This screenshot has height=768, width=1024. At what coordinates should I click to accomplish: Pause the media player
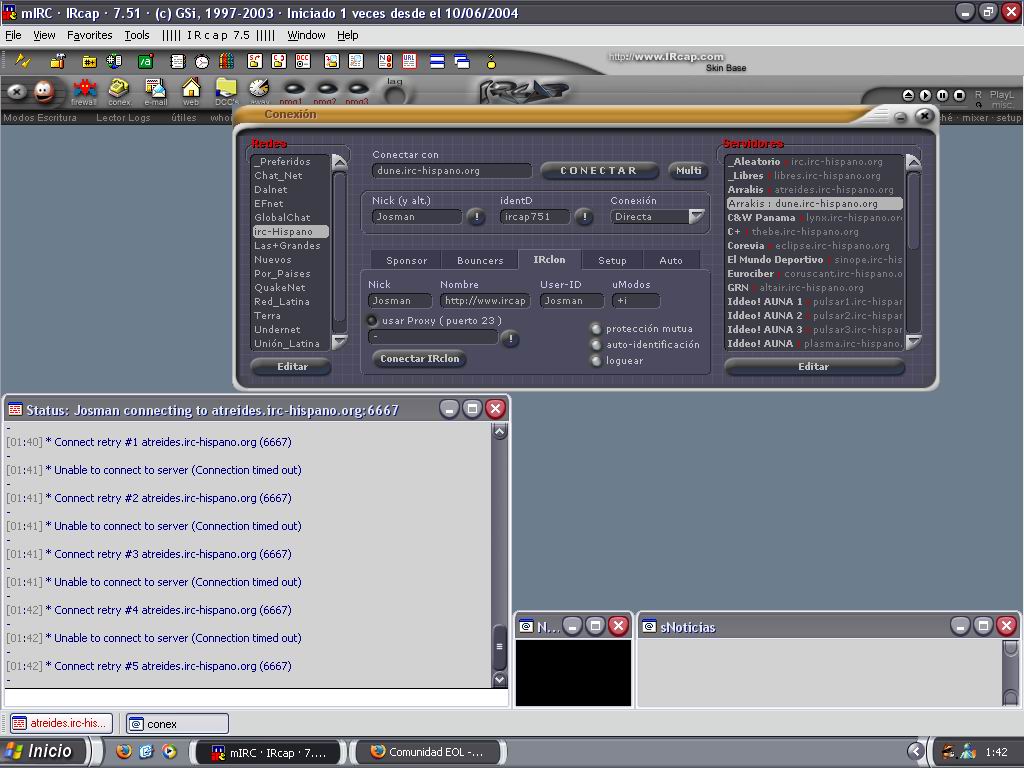(x=942, y=95)
